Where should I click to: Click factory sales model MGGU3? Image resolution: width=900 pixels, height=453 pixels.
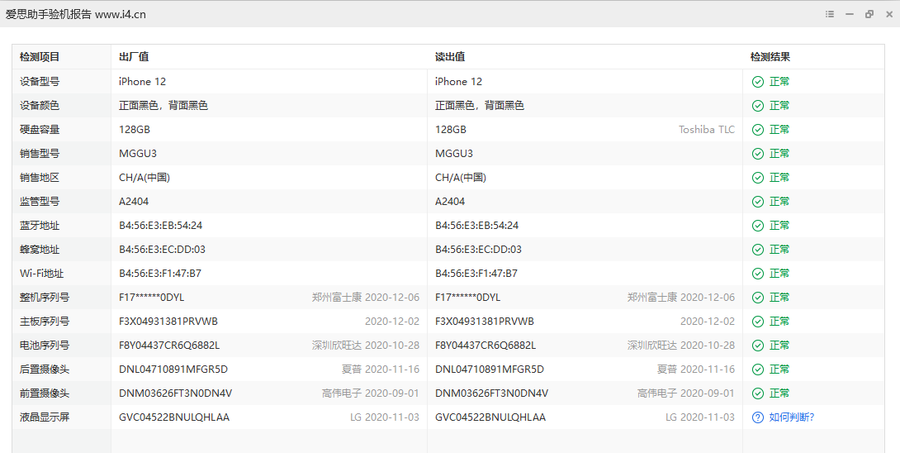tap(138, 153)
